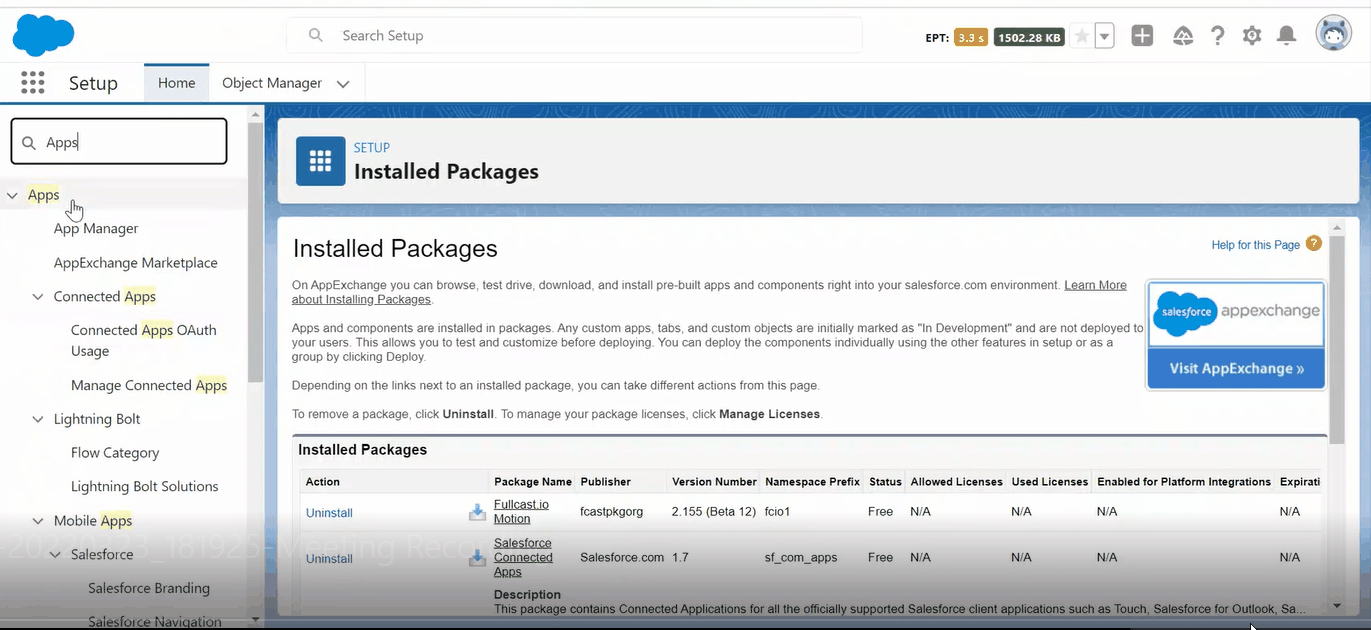This screenshot has width=1371, height=630.
Task: Click the Version Number column header
Action: pyautogui.click(x=714, y=482)
